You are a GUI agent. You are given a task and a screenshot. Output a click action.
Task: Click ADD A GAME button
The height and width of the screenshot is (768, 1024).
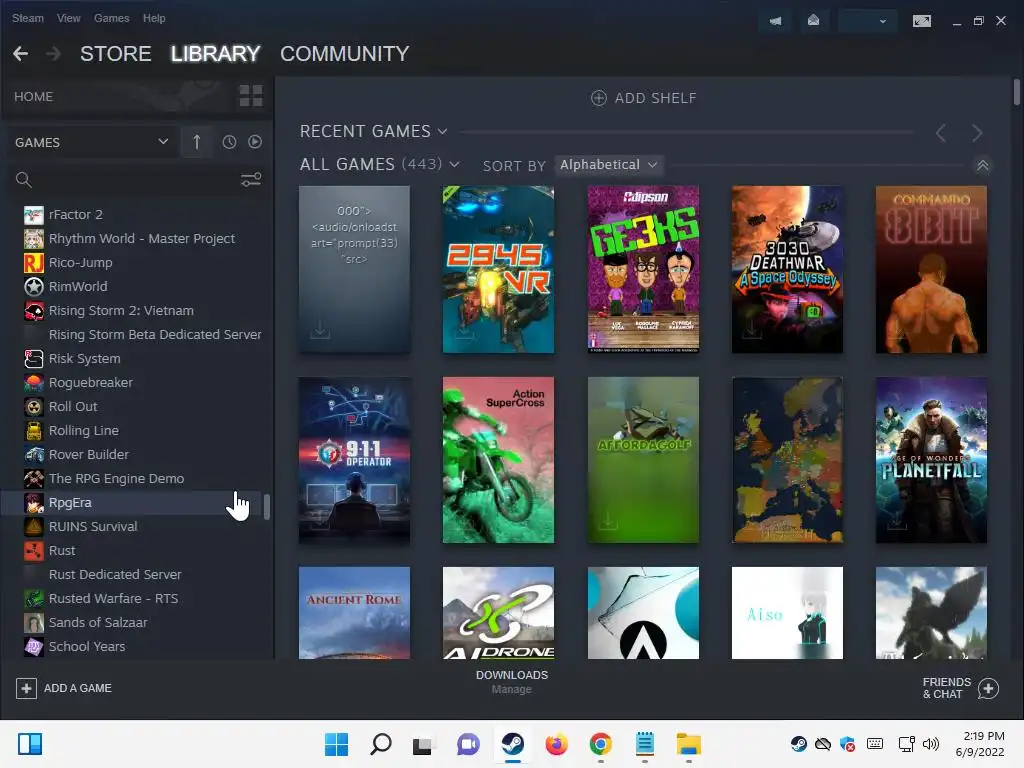tap(64, 688)
